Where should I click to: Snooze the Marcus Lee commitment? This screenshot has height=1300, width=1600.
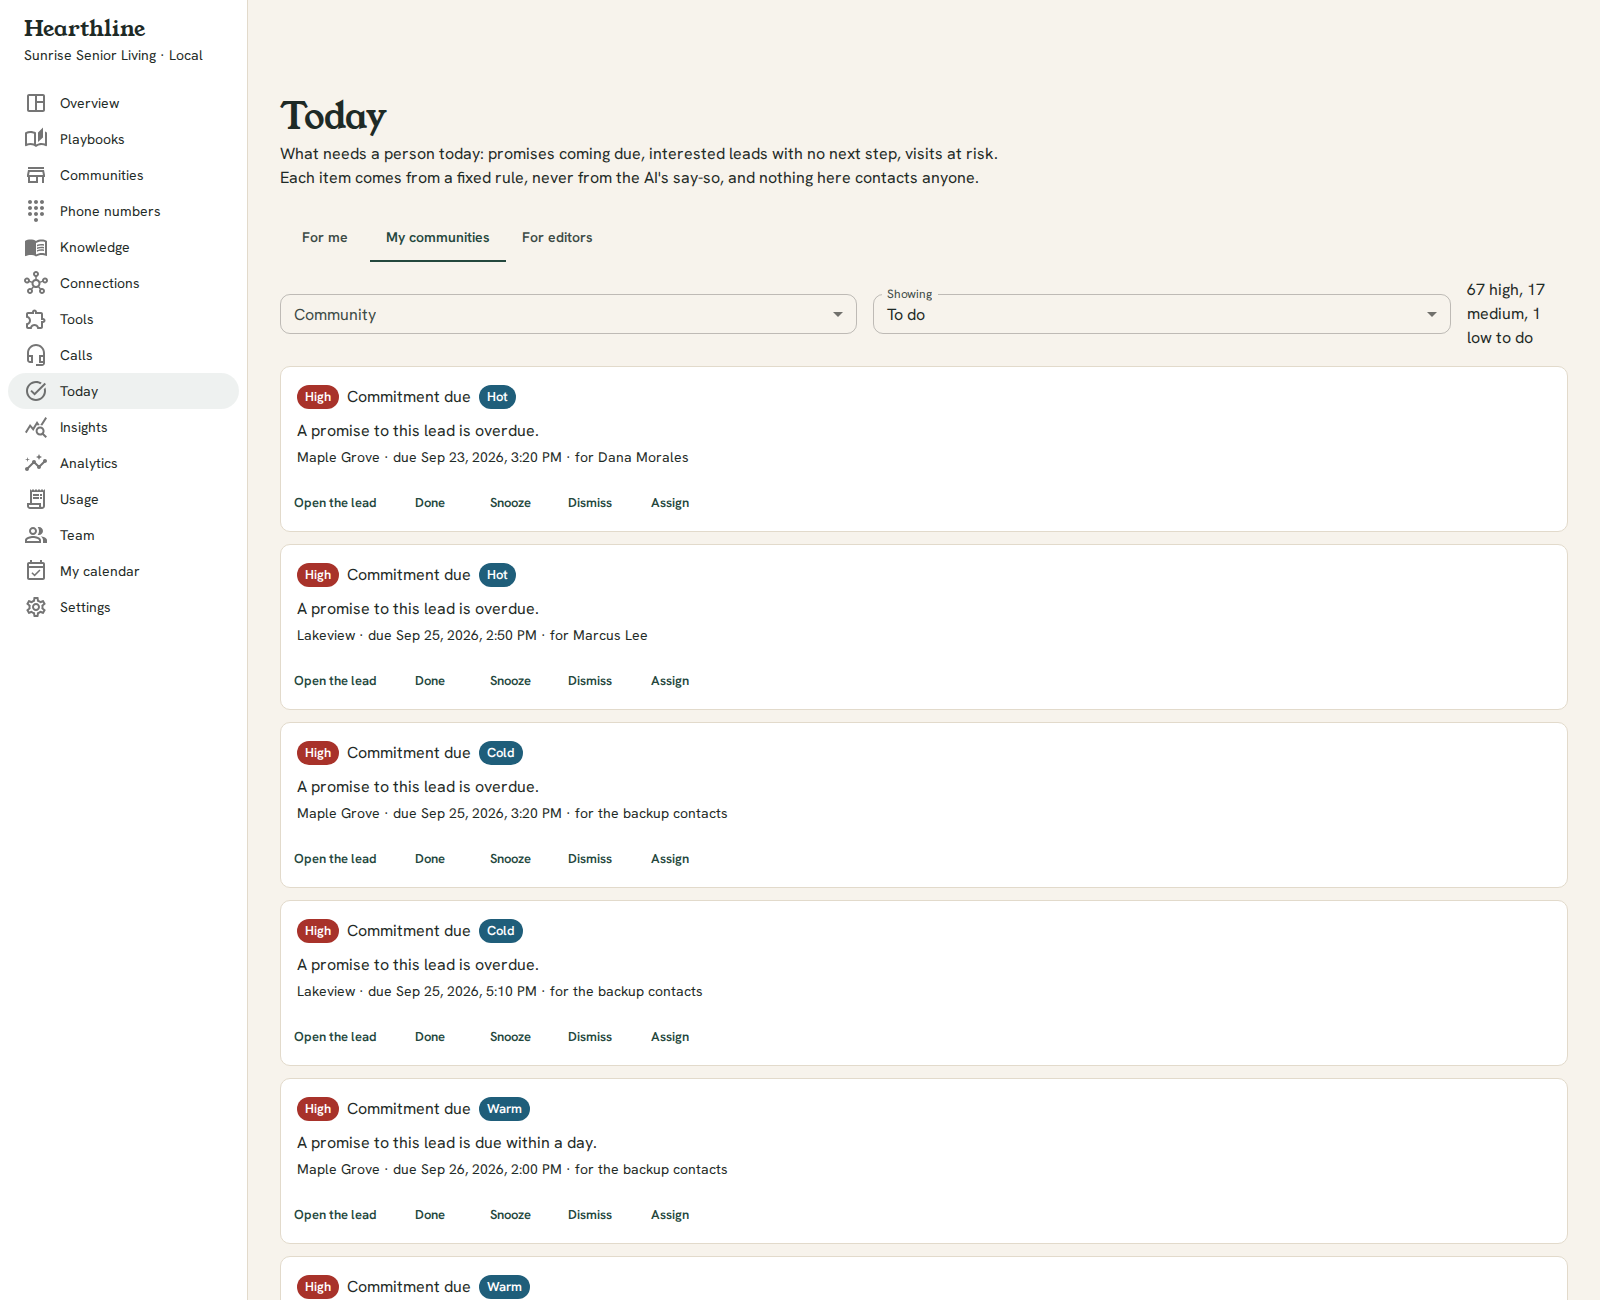[x=510, y=681]
